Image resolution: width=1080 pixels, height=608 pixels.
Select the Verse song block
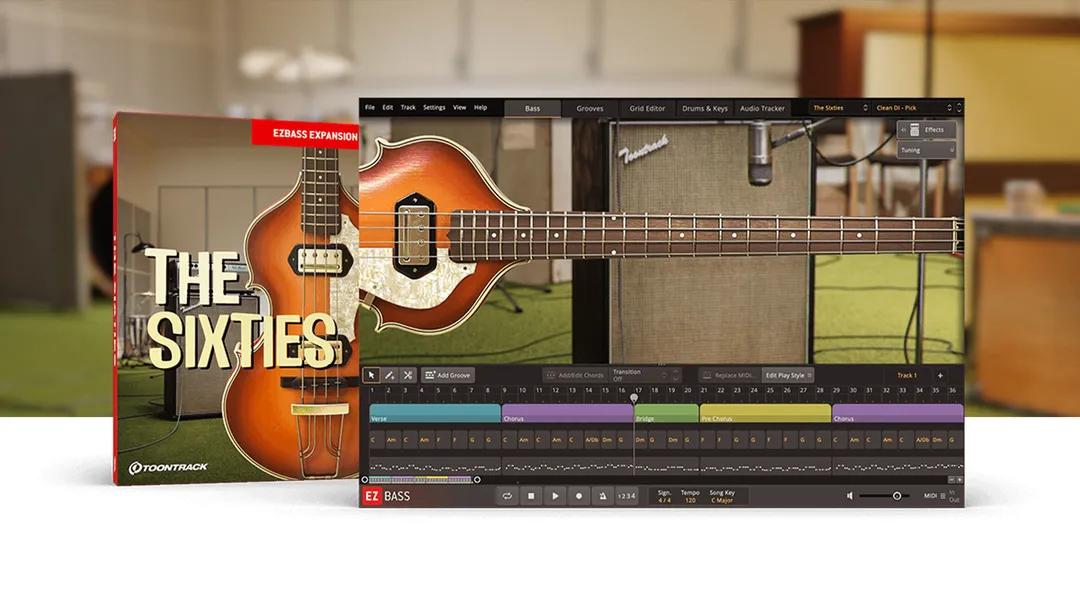click(435, 413)
